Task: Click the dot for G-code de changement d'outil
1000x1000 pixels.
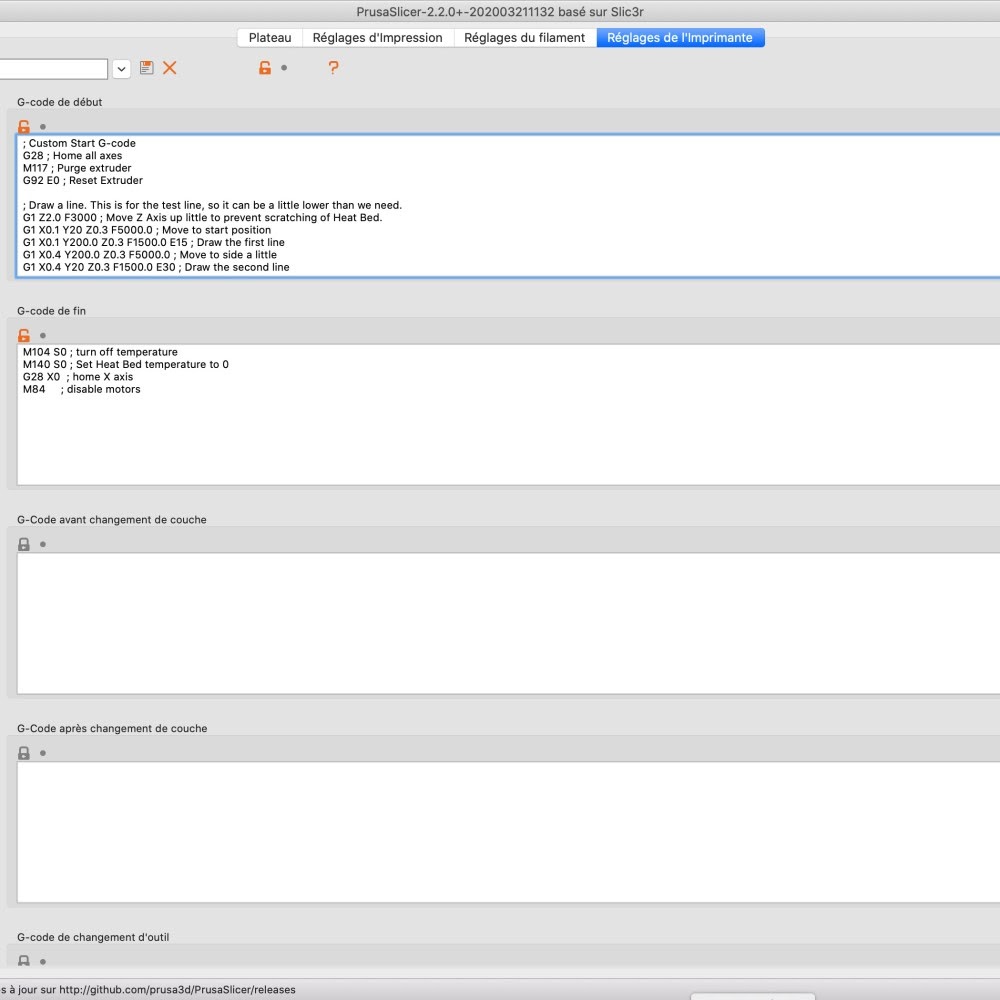Action: [x=43, y=961]
